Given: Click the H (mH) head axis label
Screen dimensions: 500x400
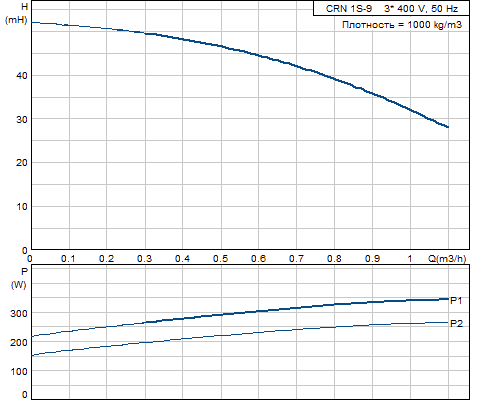Looking at the screenshot, I should tap(16, 13).
